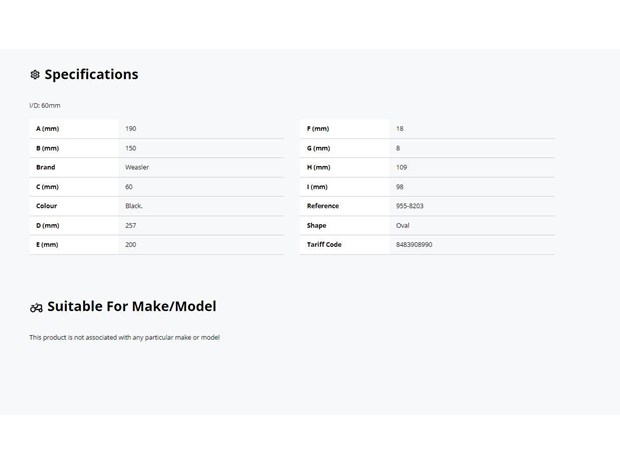Click the Colour value Black

tap(134, 206)
